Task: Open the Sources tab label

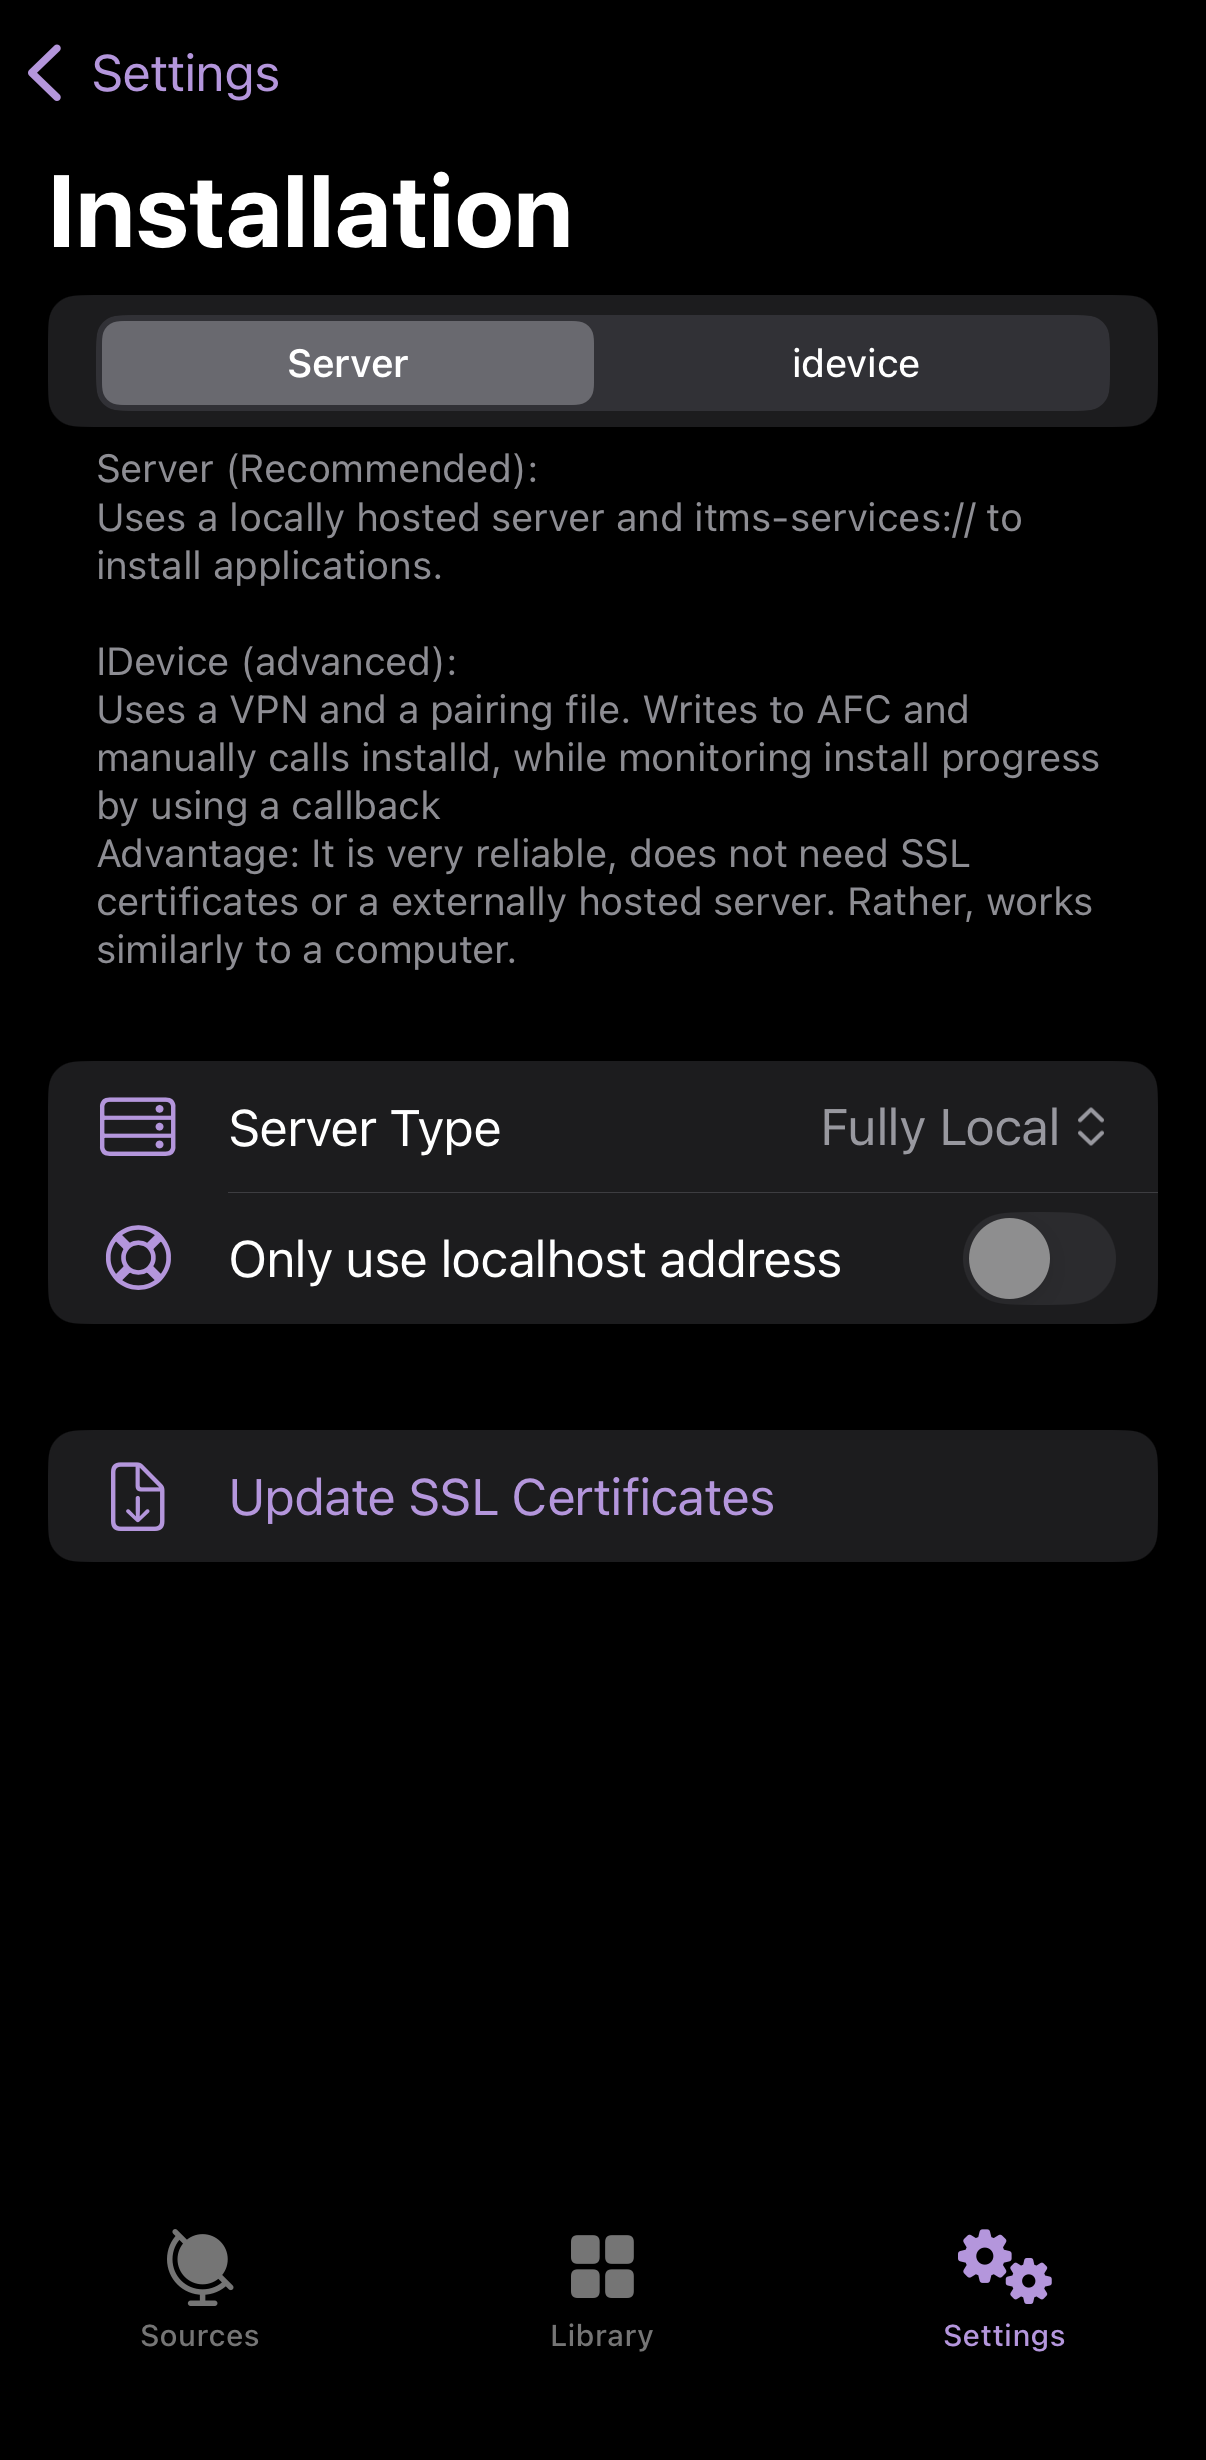Action: [200, 2336]
